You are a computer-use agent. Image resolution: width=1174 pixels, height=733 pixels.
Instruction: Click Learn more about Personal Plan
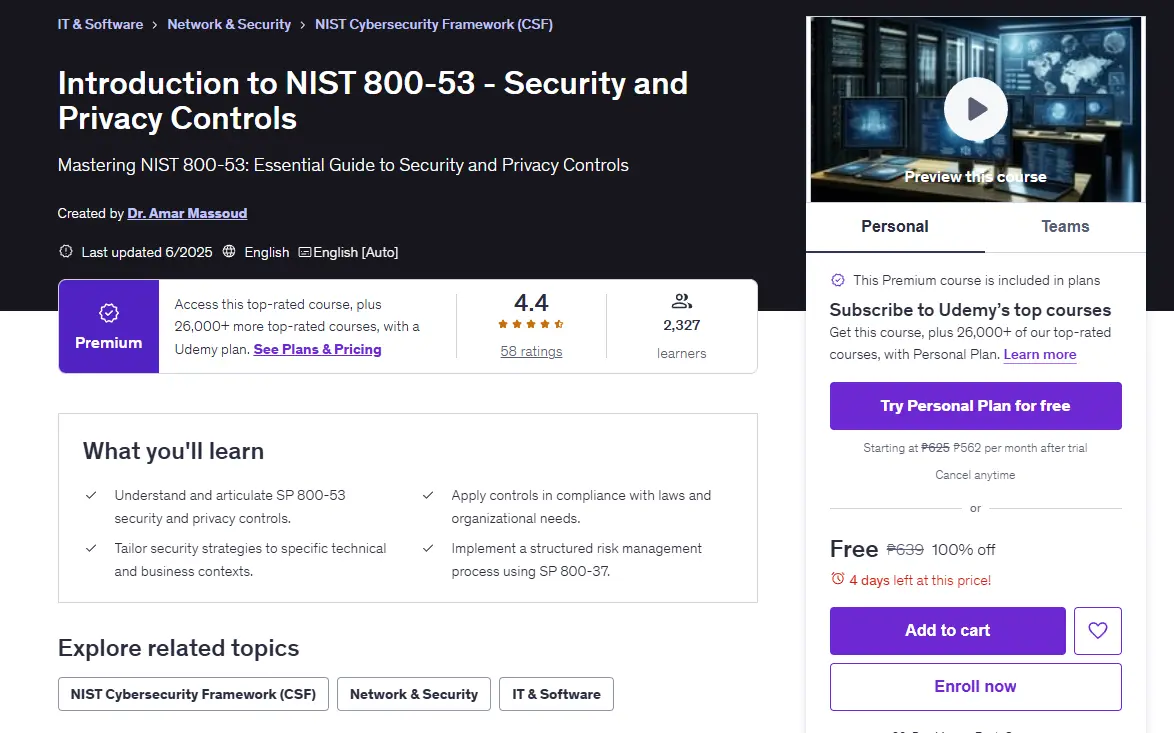tap(1039, 354)
